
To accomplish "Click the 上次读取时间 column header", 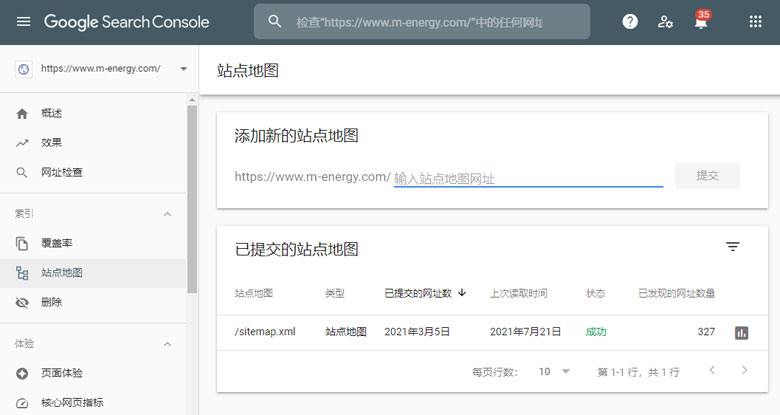I will (x=519, y=293).
